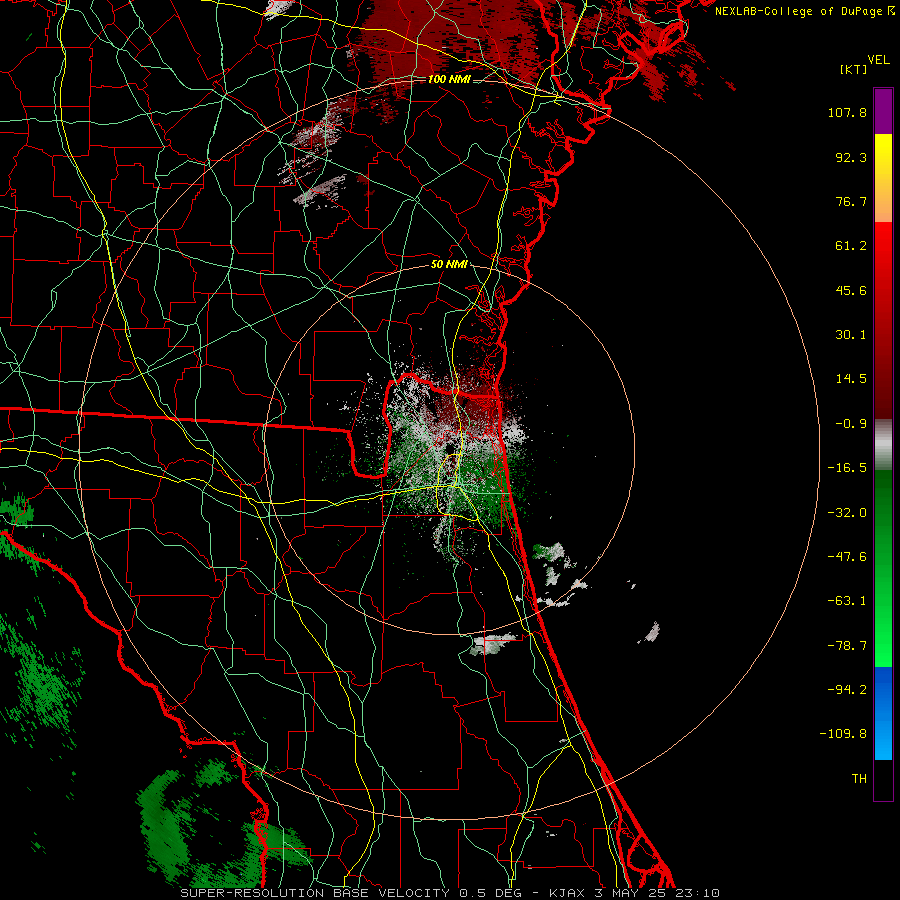Click the -32.0 legend value

tap(847, 513)
